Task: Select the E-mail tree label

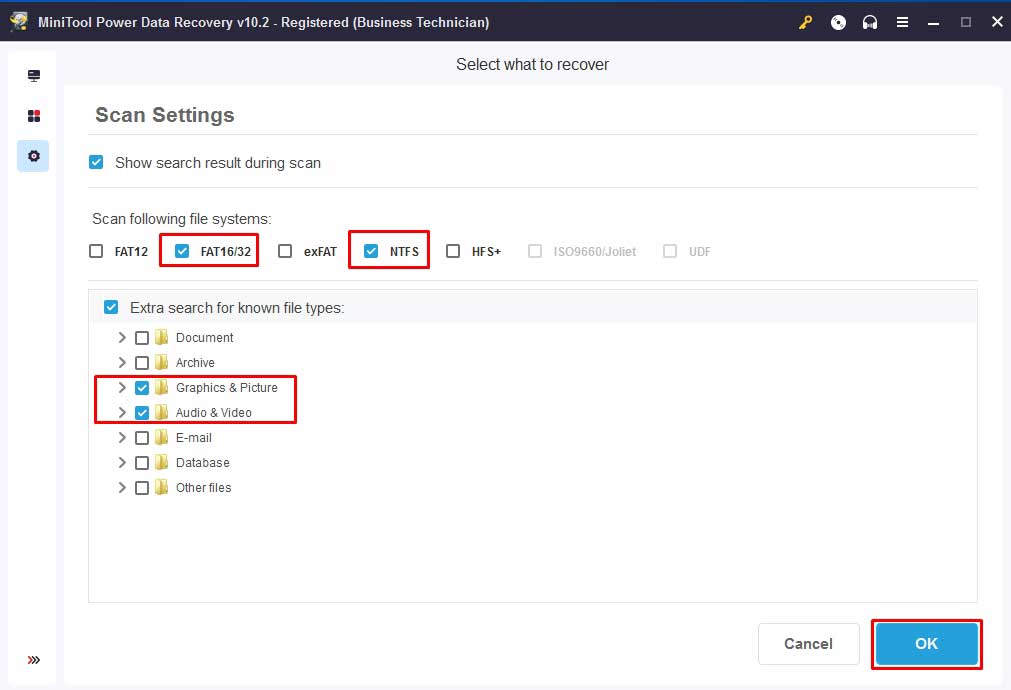Action: (193, 437)
